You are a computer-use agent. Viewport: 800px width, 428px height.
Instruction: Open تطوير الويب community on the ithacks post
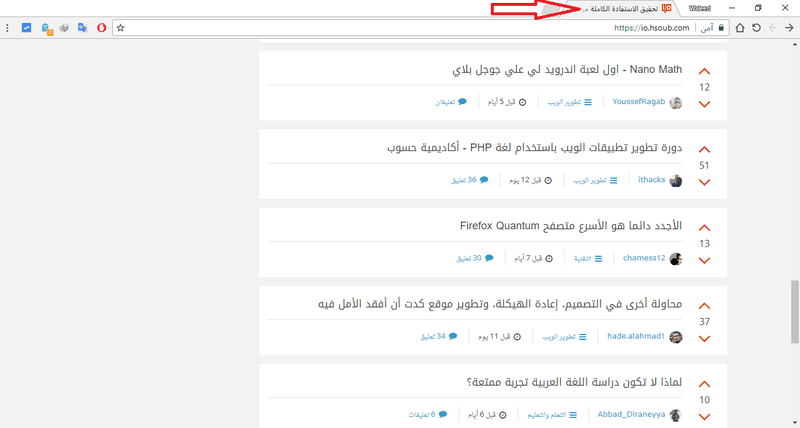click(595, 181)
